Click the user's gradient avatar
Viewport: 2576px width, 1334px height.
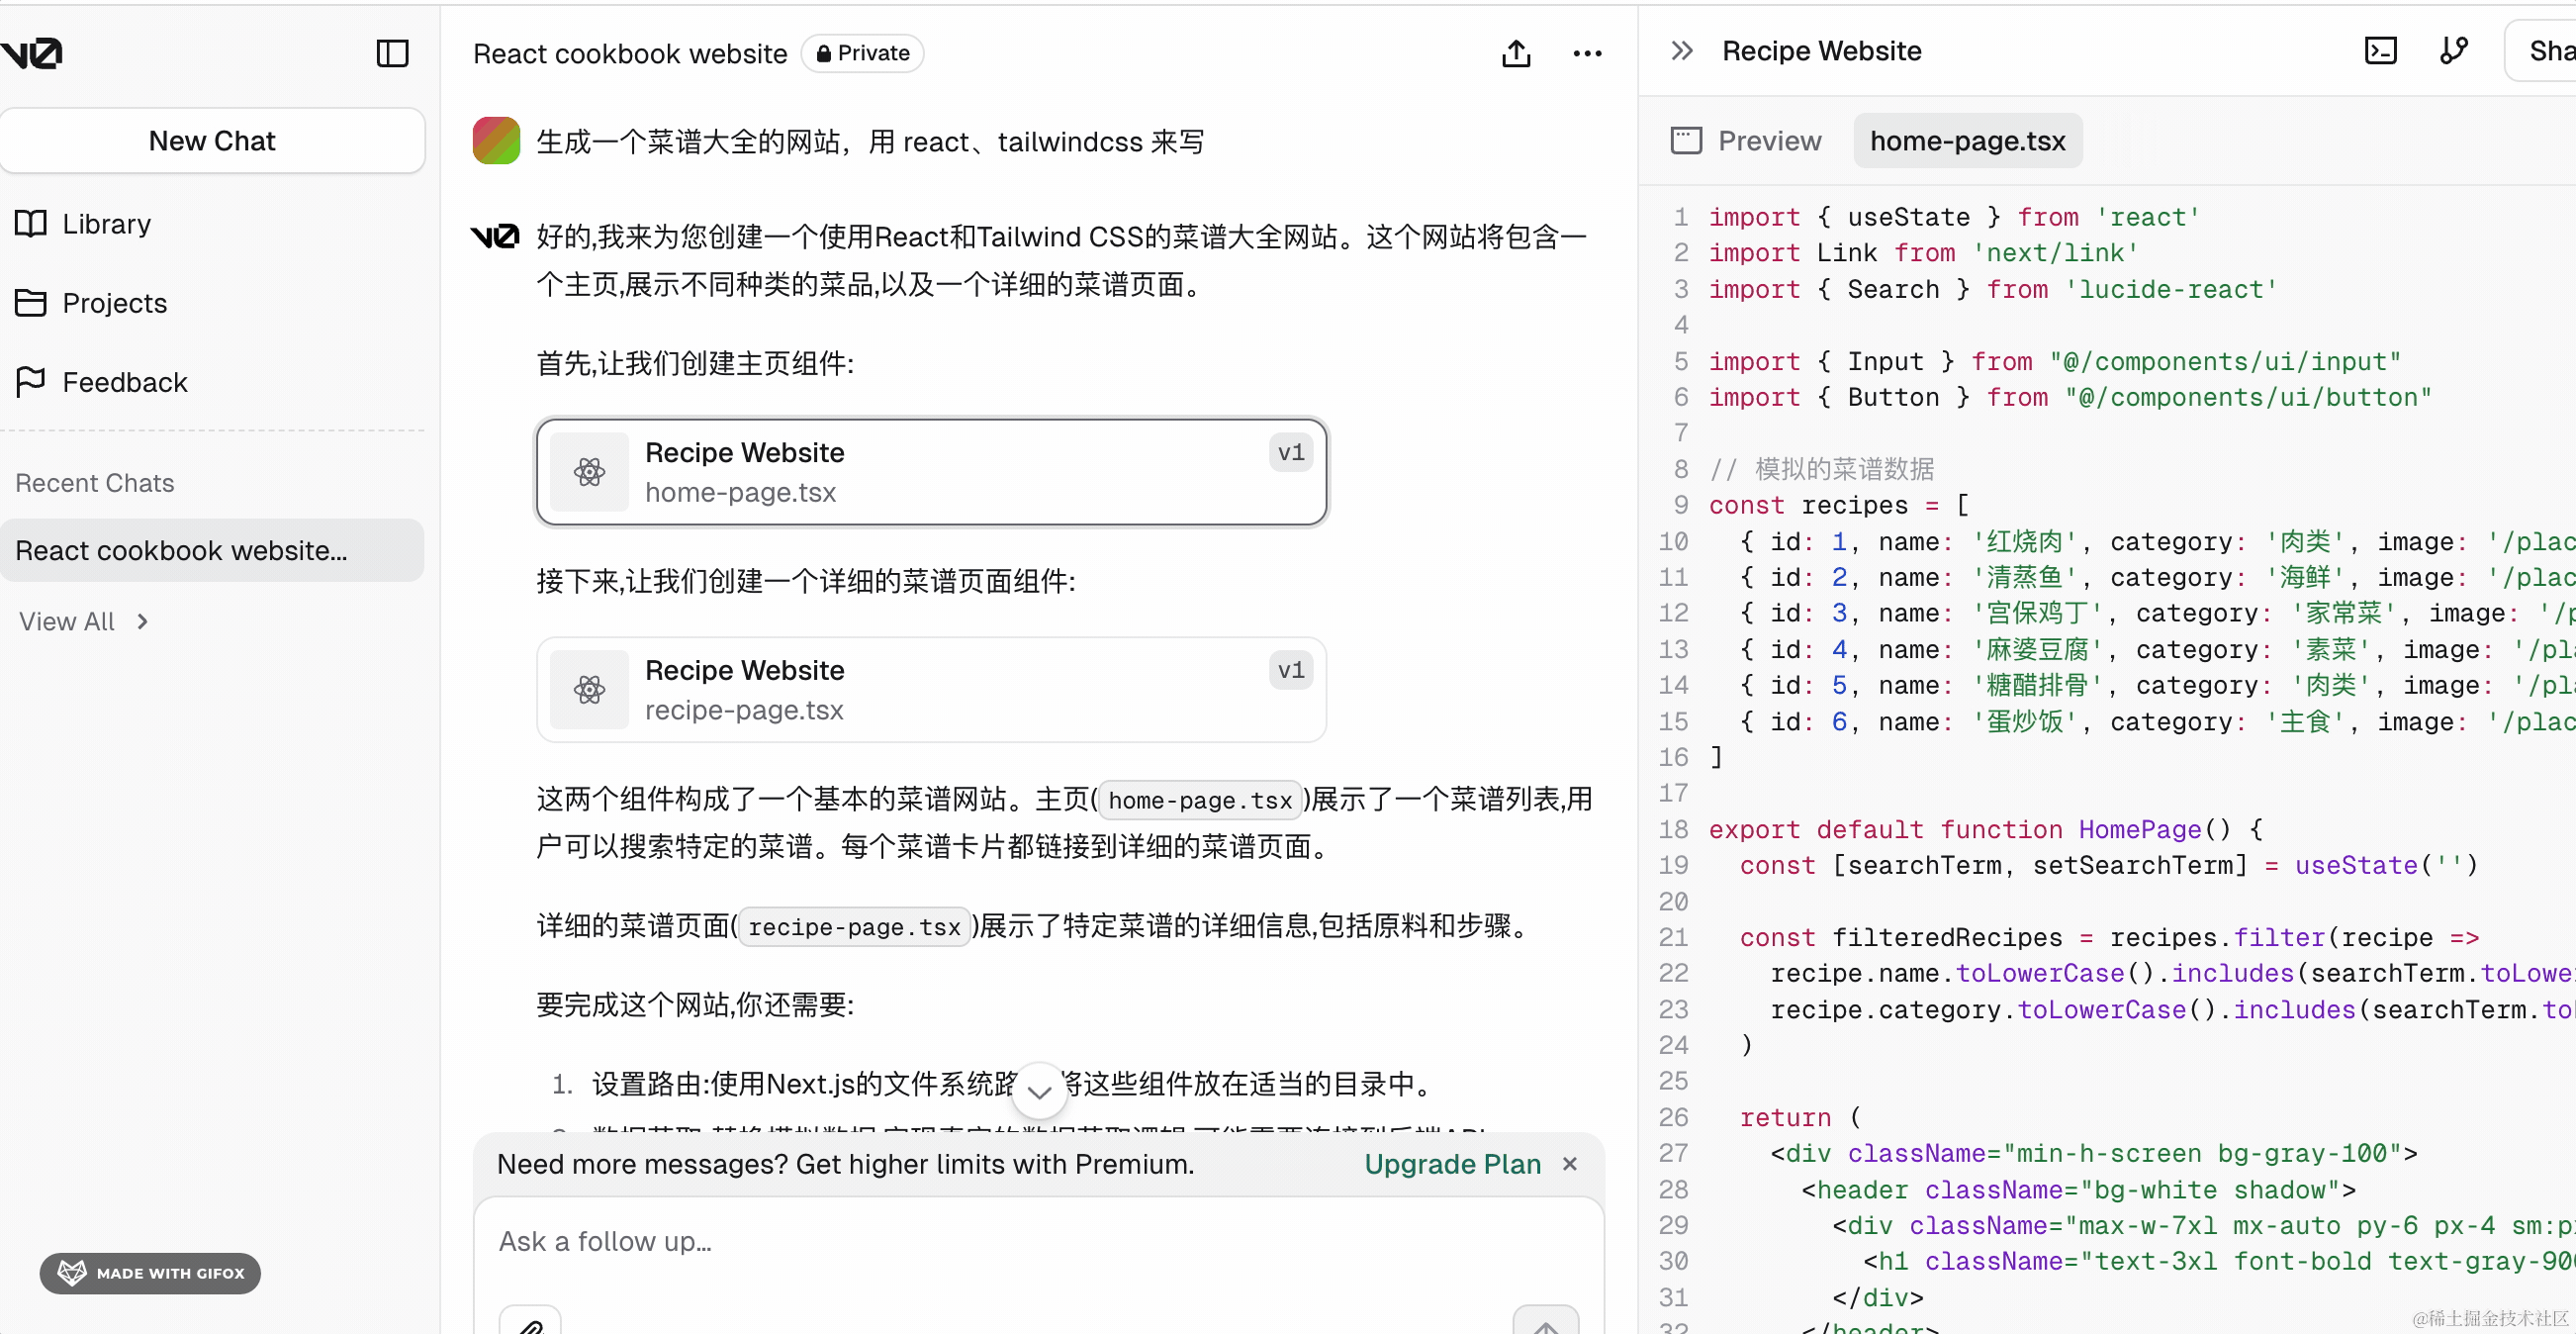pyautogui.click(x=496, y=141)
